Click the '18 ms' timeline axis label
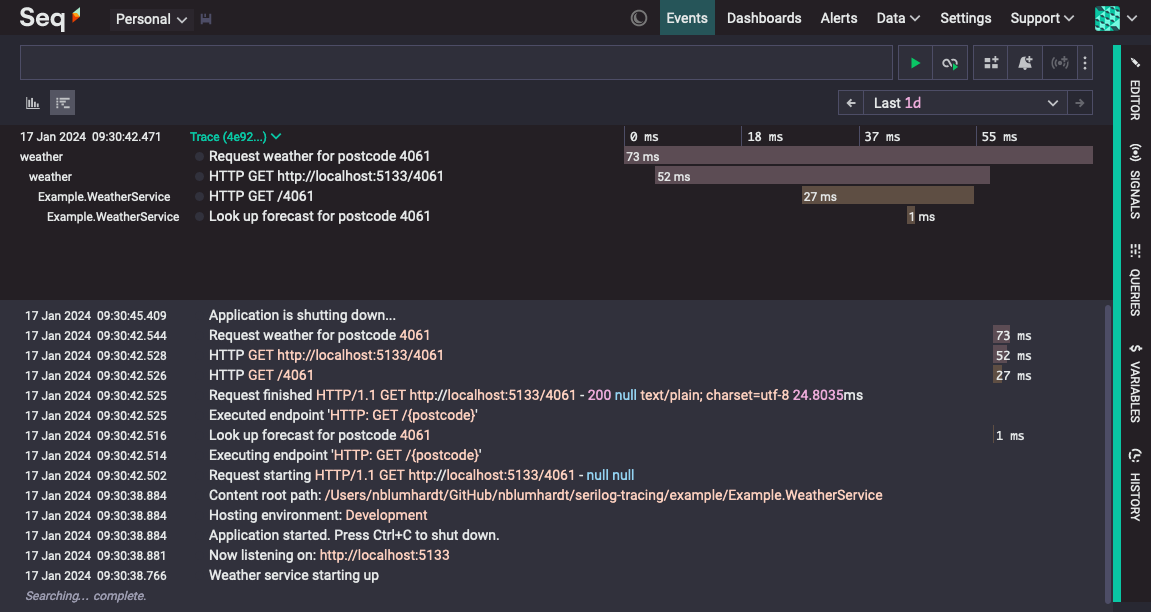The width and height of the screenshot is (1151, 612). 765,136
